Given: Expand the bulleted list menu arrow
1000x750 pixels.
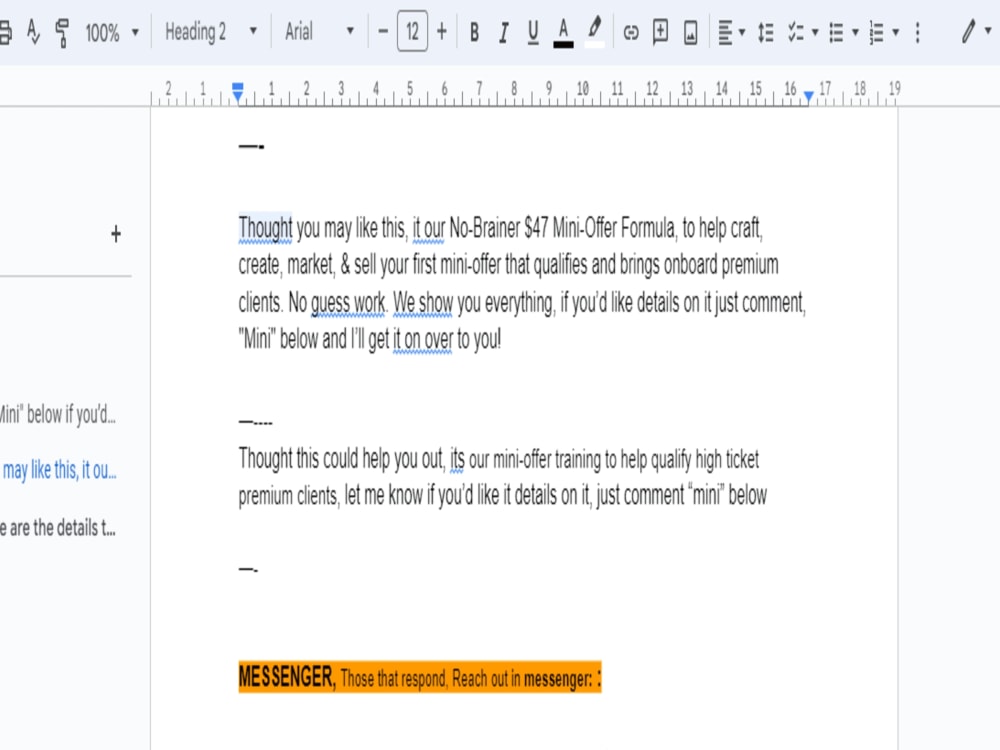Looking at the screenshot, I should pyautogui.click(x=855, y=32).
